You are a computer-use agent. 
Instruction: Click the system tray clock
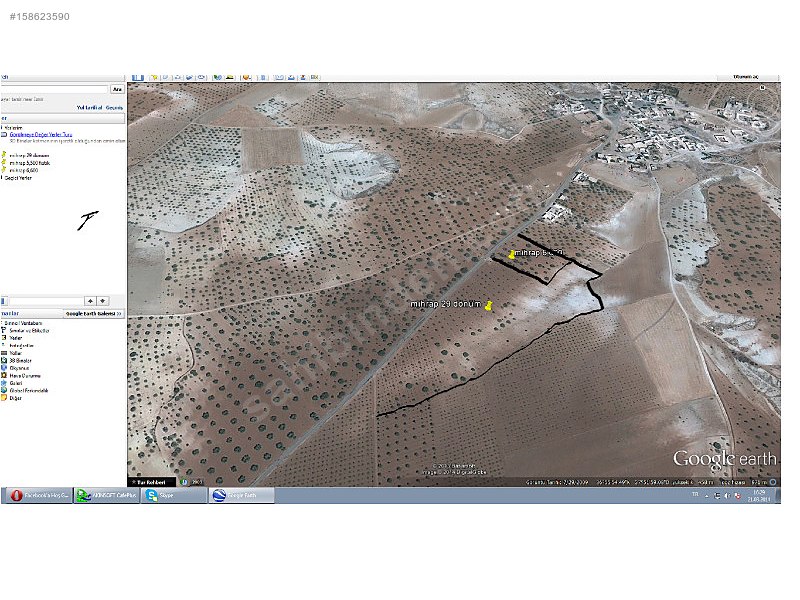pyautogui.click(x=759, y=495)
